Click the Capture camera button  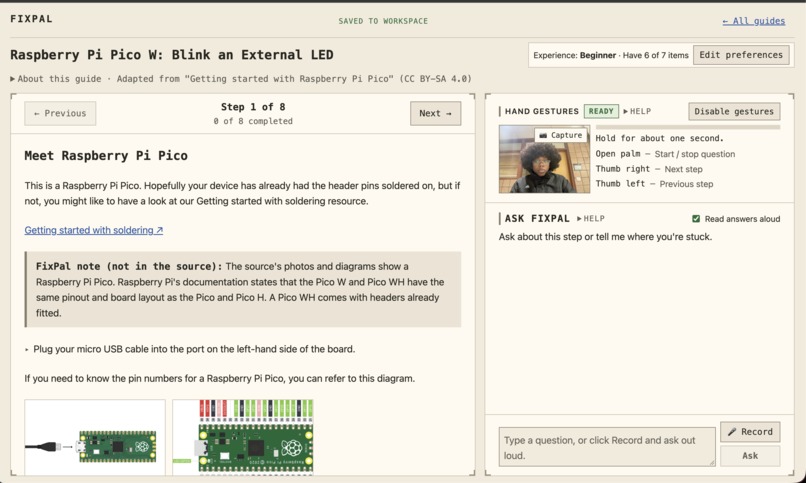point(560,135)
